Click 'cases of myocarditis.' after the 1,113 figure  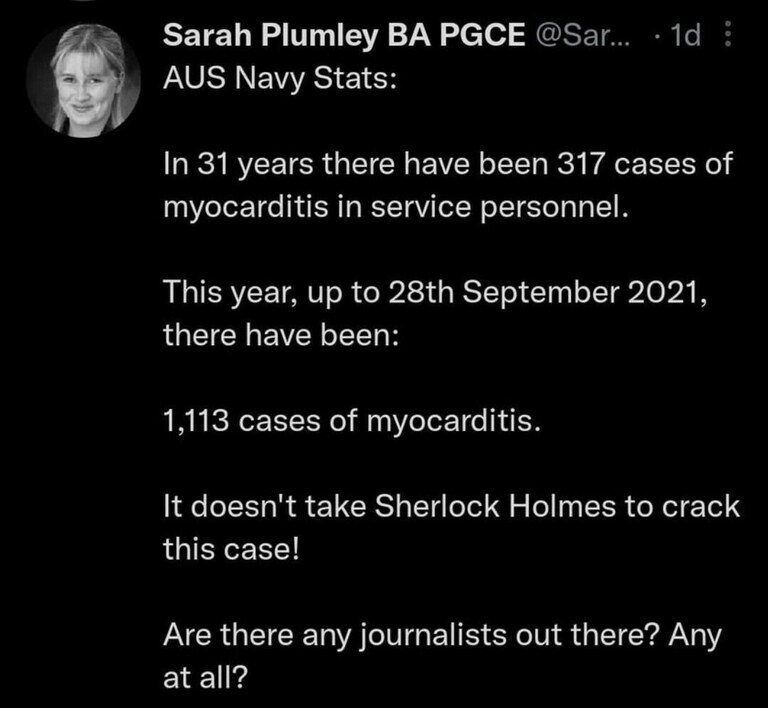click(x=390, y=422)
